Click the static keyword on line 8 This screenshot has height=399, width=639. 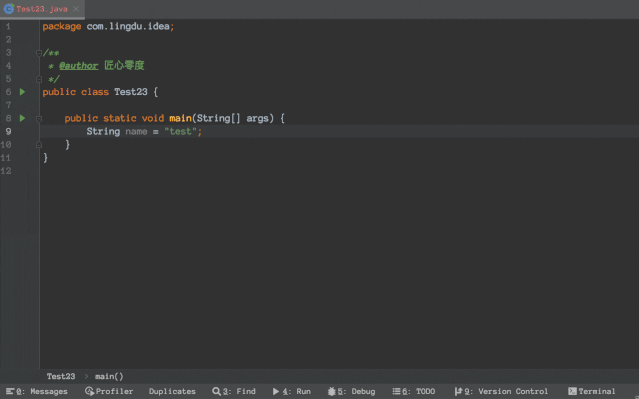(x=119, y=118)
